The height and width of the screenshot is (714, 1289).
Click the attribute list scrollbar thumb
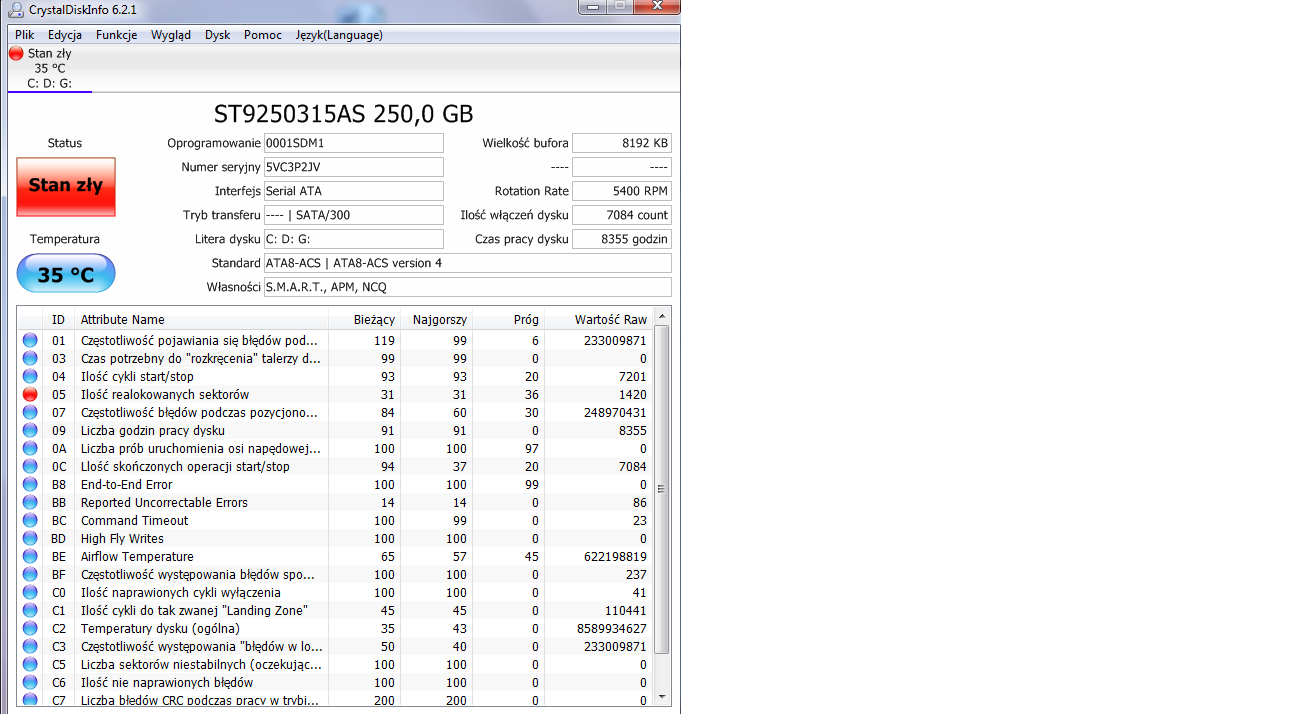point(662,490)
